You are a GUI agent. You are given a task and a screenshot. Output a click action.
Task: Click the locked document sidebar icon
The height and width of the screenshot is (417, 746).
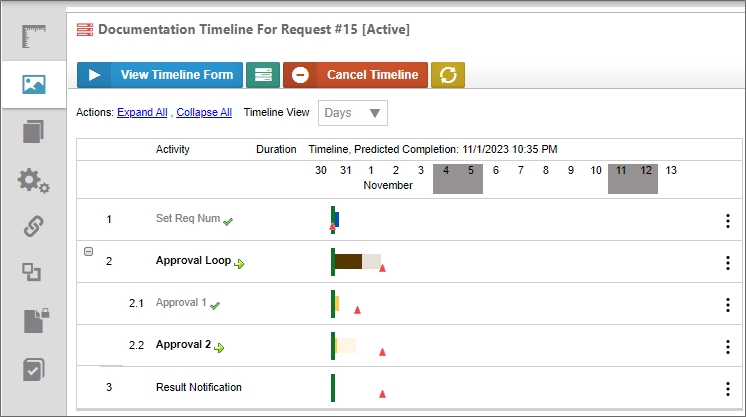coord(34,320)
